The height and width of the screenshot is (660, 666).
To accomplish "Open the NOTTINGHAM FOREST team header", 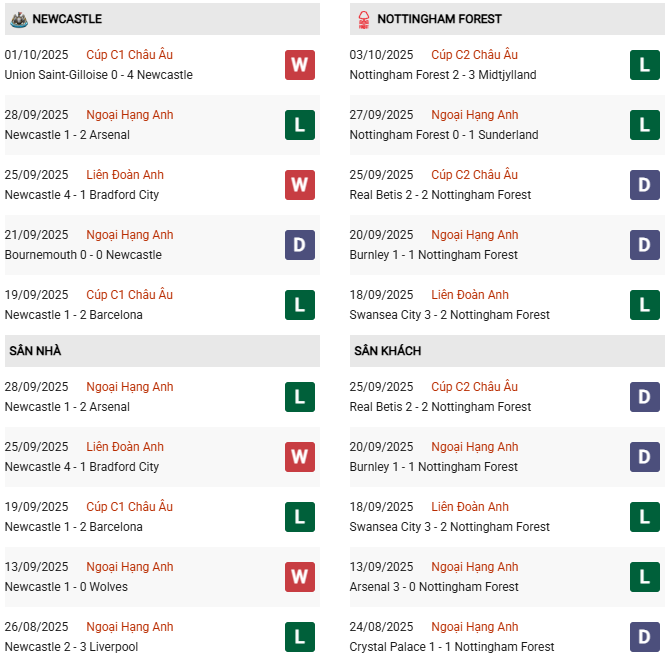I will (439, 19).
